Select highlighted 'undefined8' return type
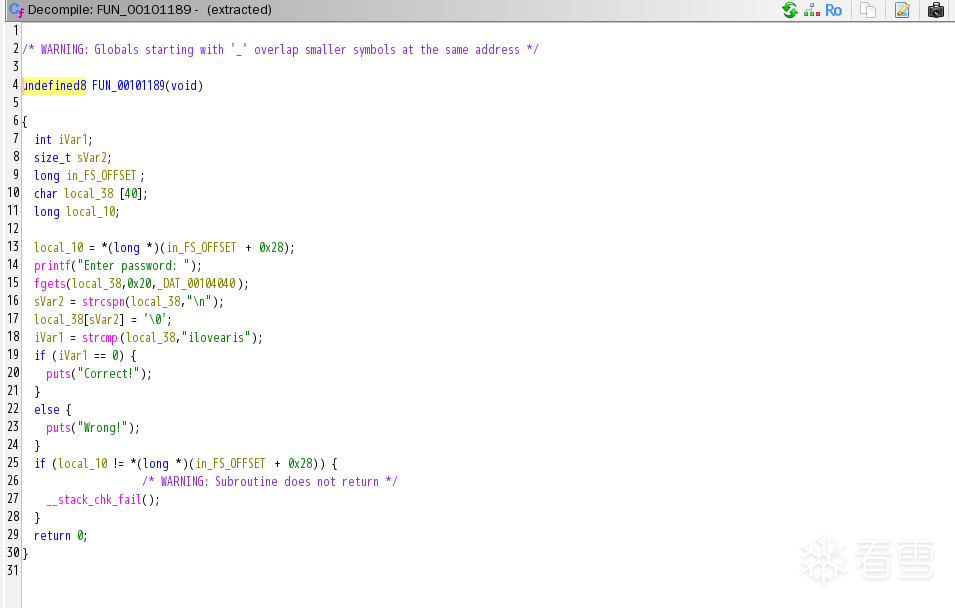 (55, 85)
